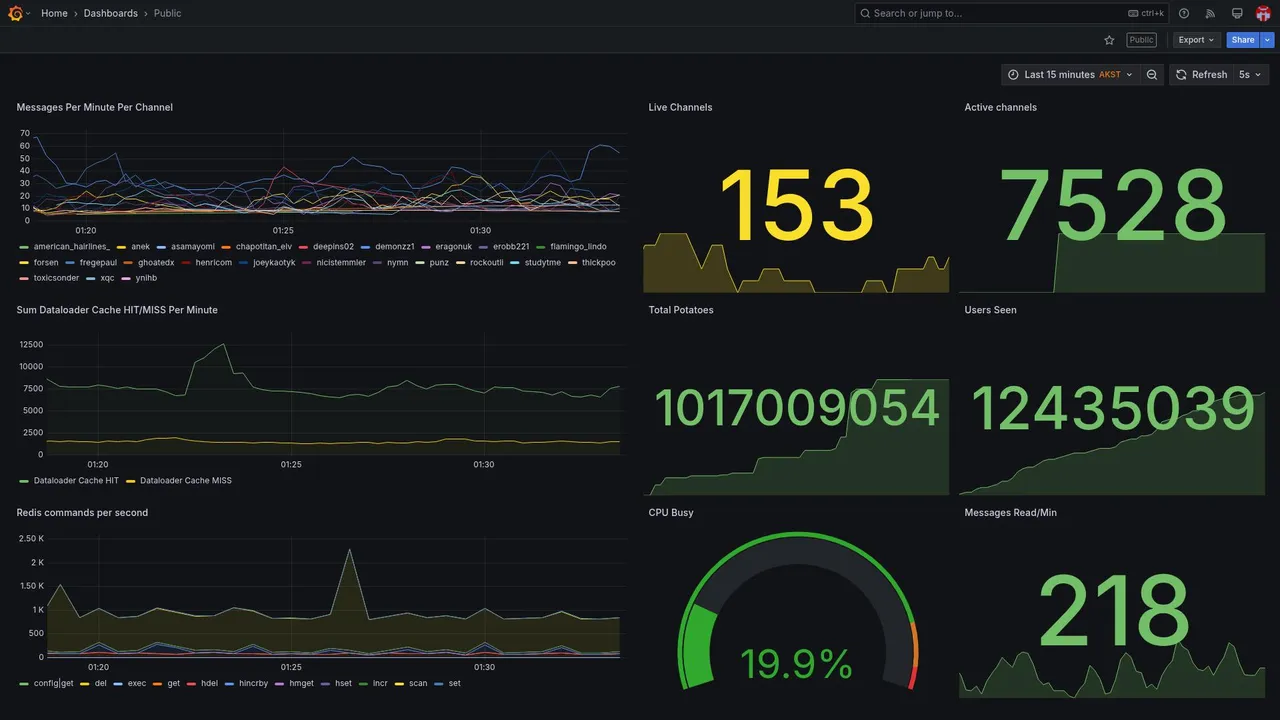Expand the 5s refresh interval dropdown
Screen dimensions: 1280x720
point(1250,75)
